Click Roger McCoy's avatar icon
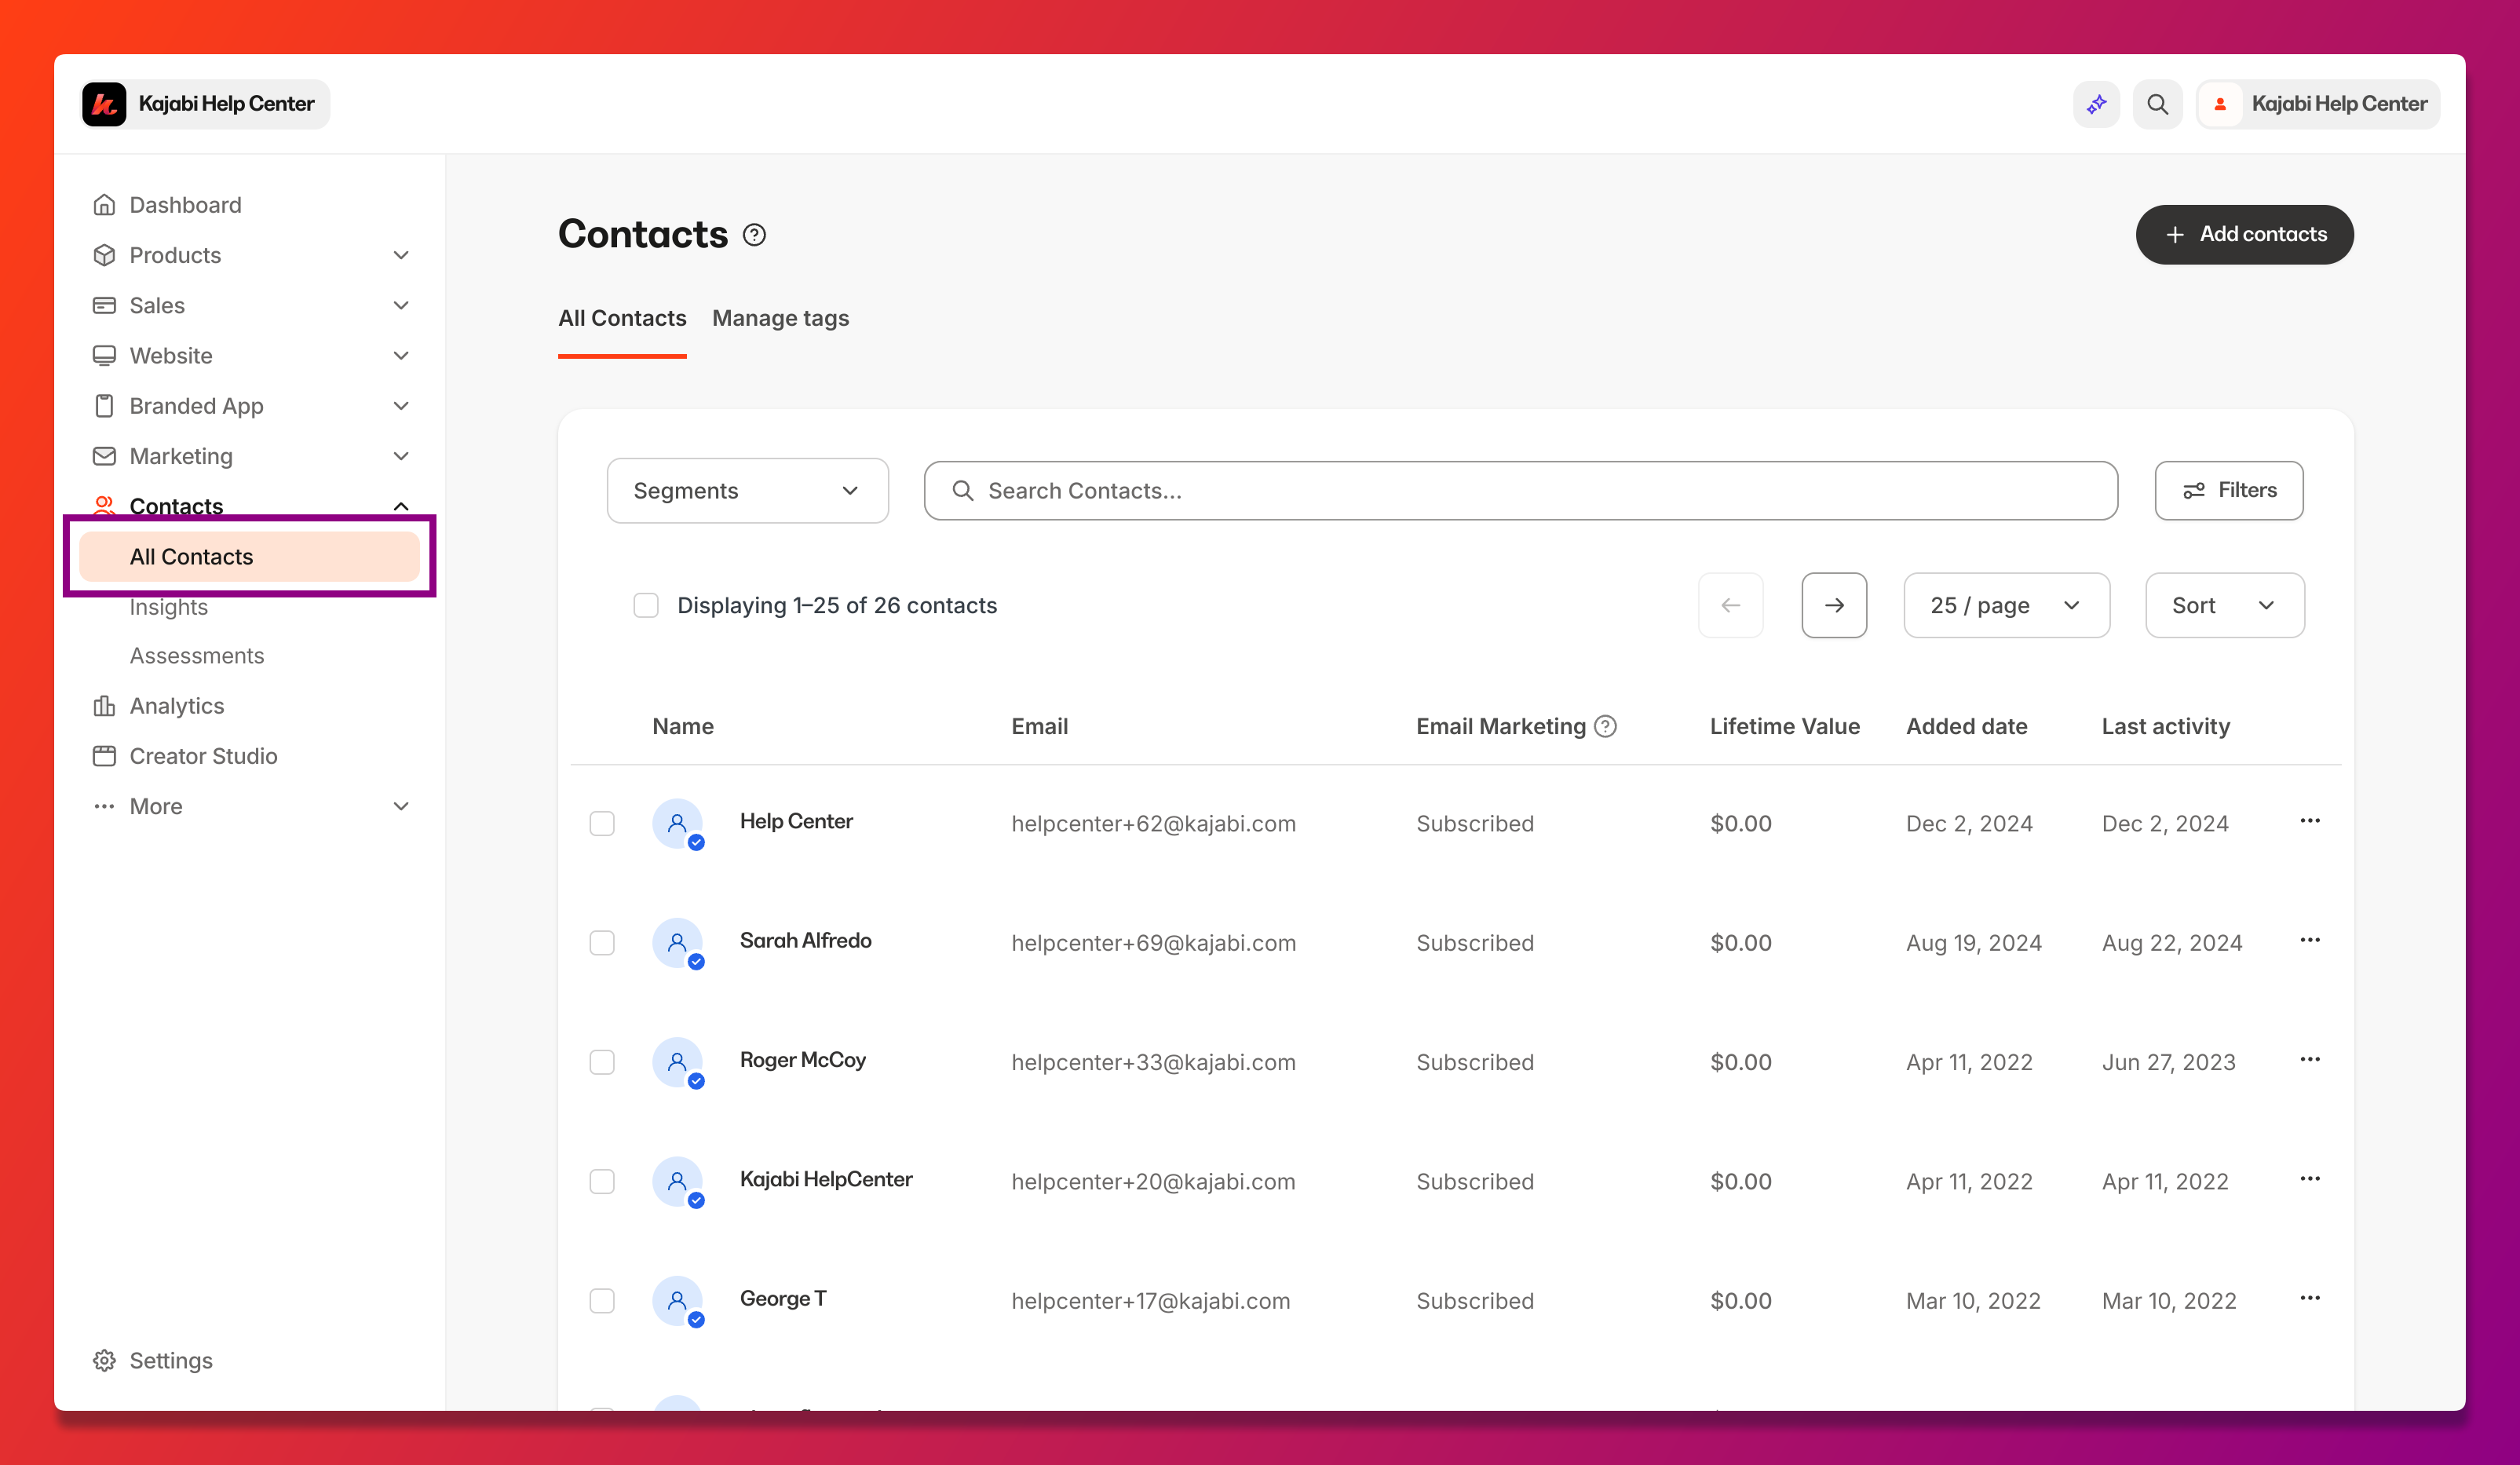This screenshot has width=2520, height=1465. [678, 1062]
